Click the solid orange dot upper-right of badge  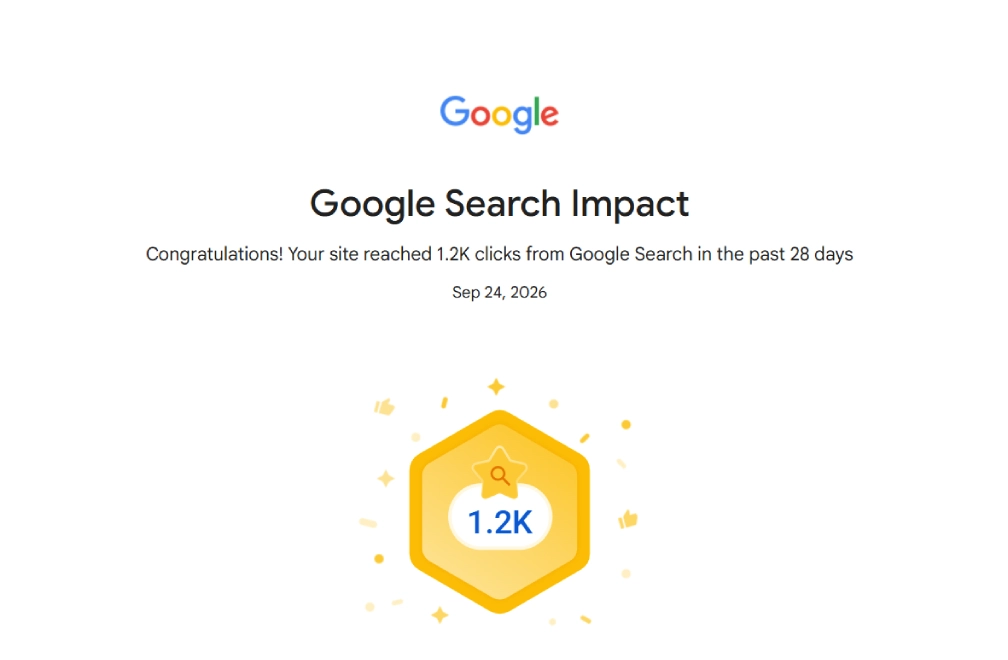click(x=626, y=425)
